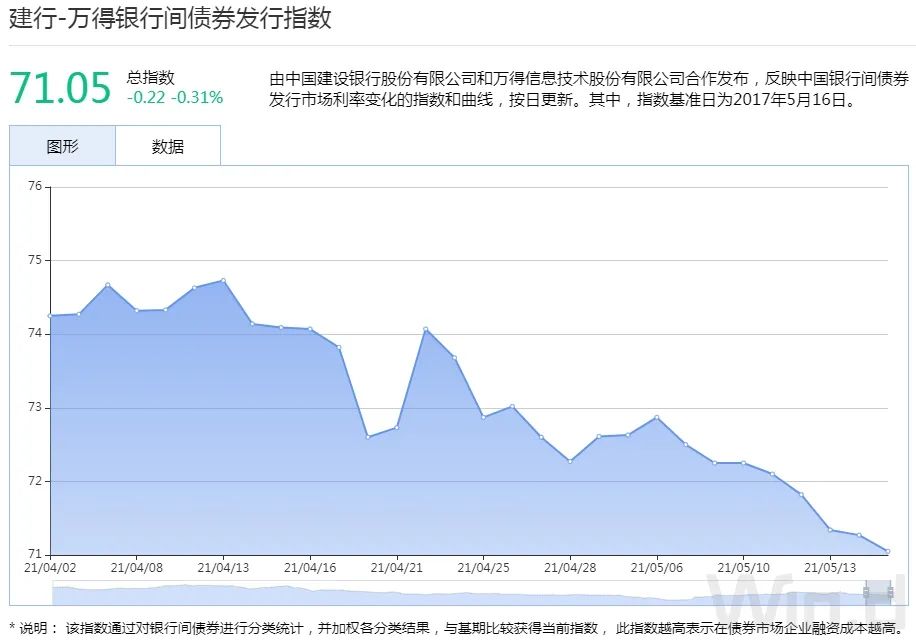Click the 71.05 index value

[60, 88]
